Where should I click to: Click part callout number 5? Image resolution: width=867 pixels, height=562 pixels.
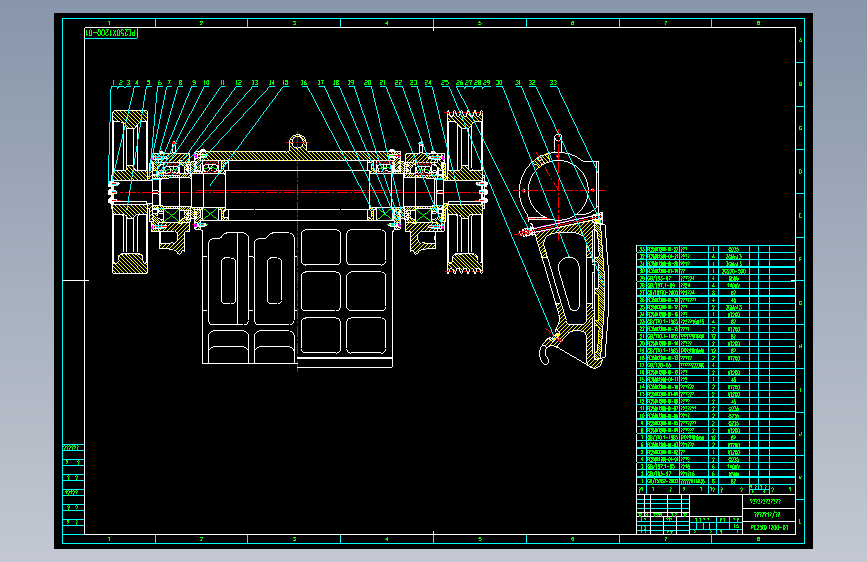[x=148, y=83]
